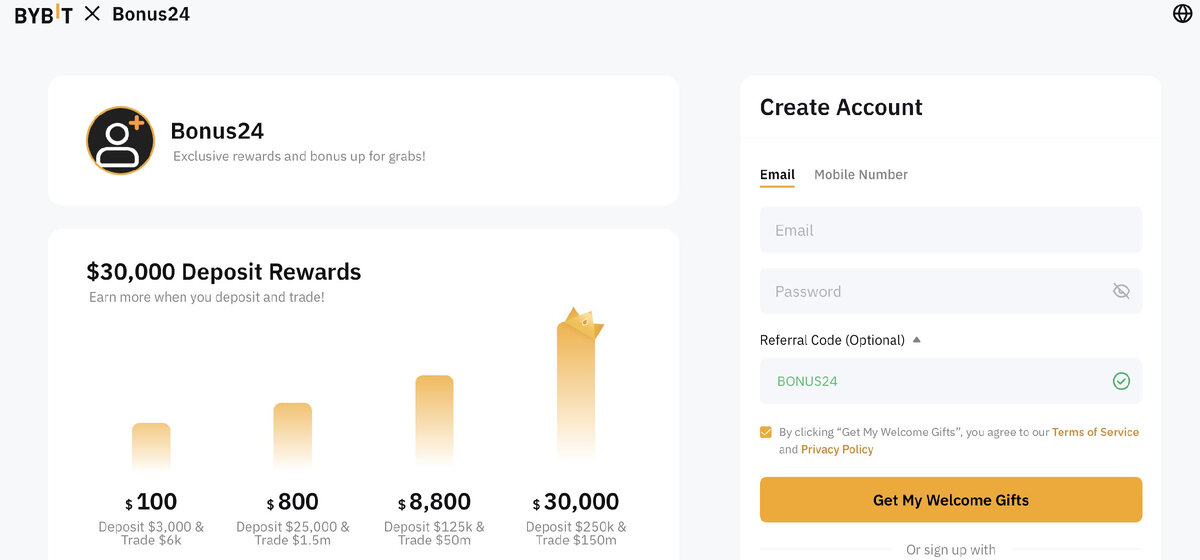
Task: Click the X symbol beside Bybit logo
Action: [92, 14]
